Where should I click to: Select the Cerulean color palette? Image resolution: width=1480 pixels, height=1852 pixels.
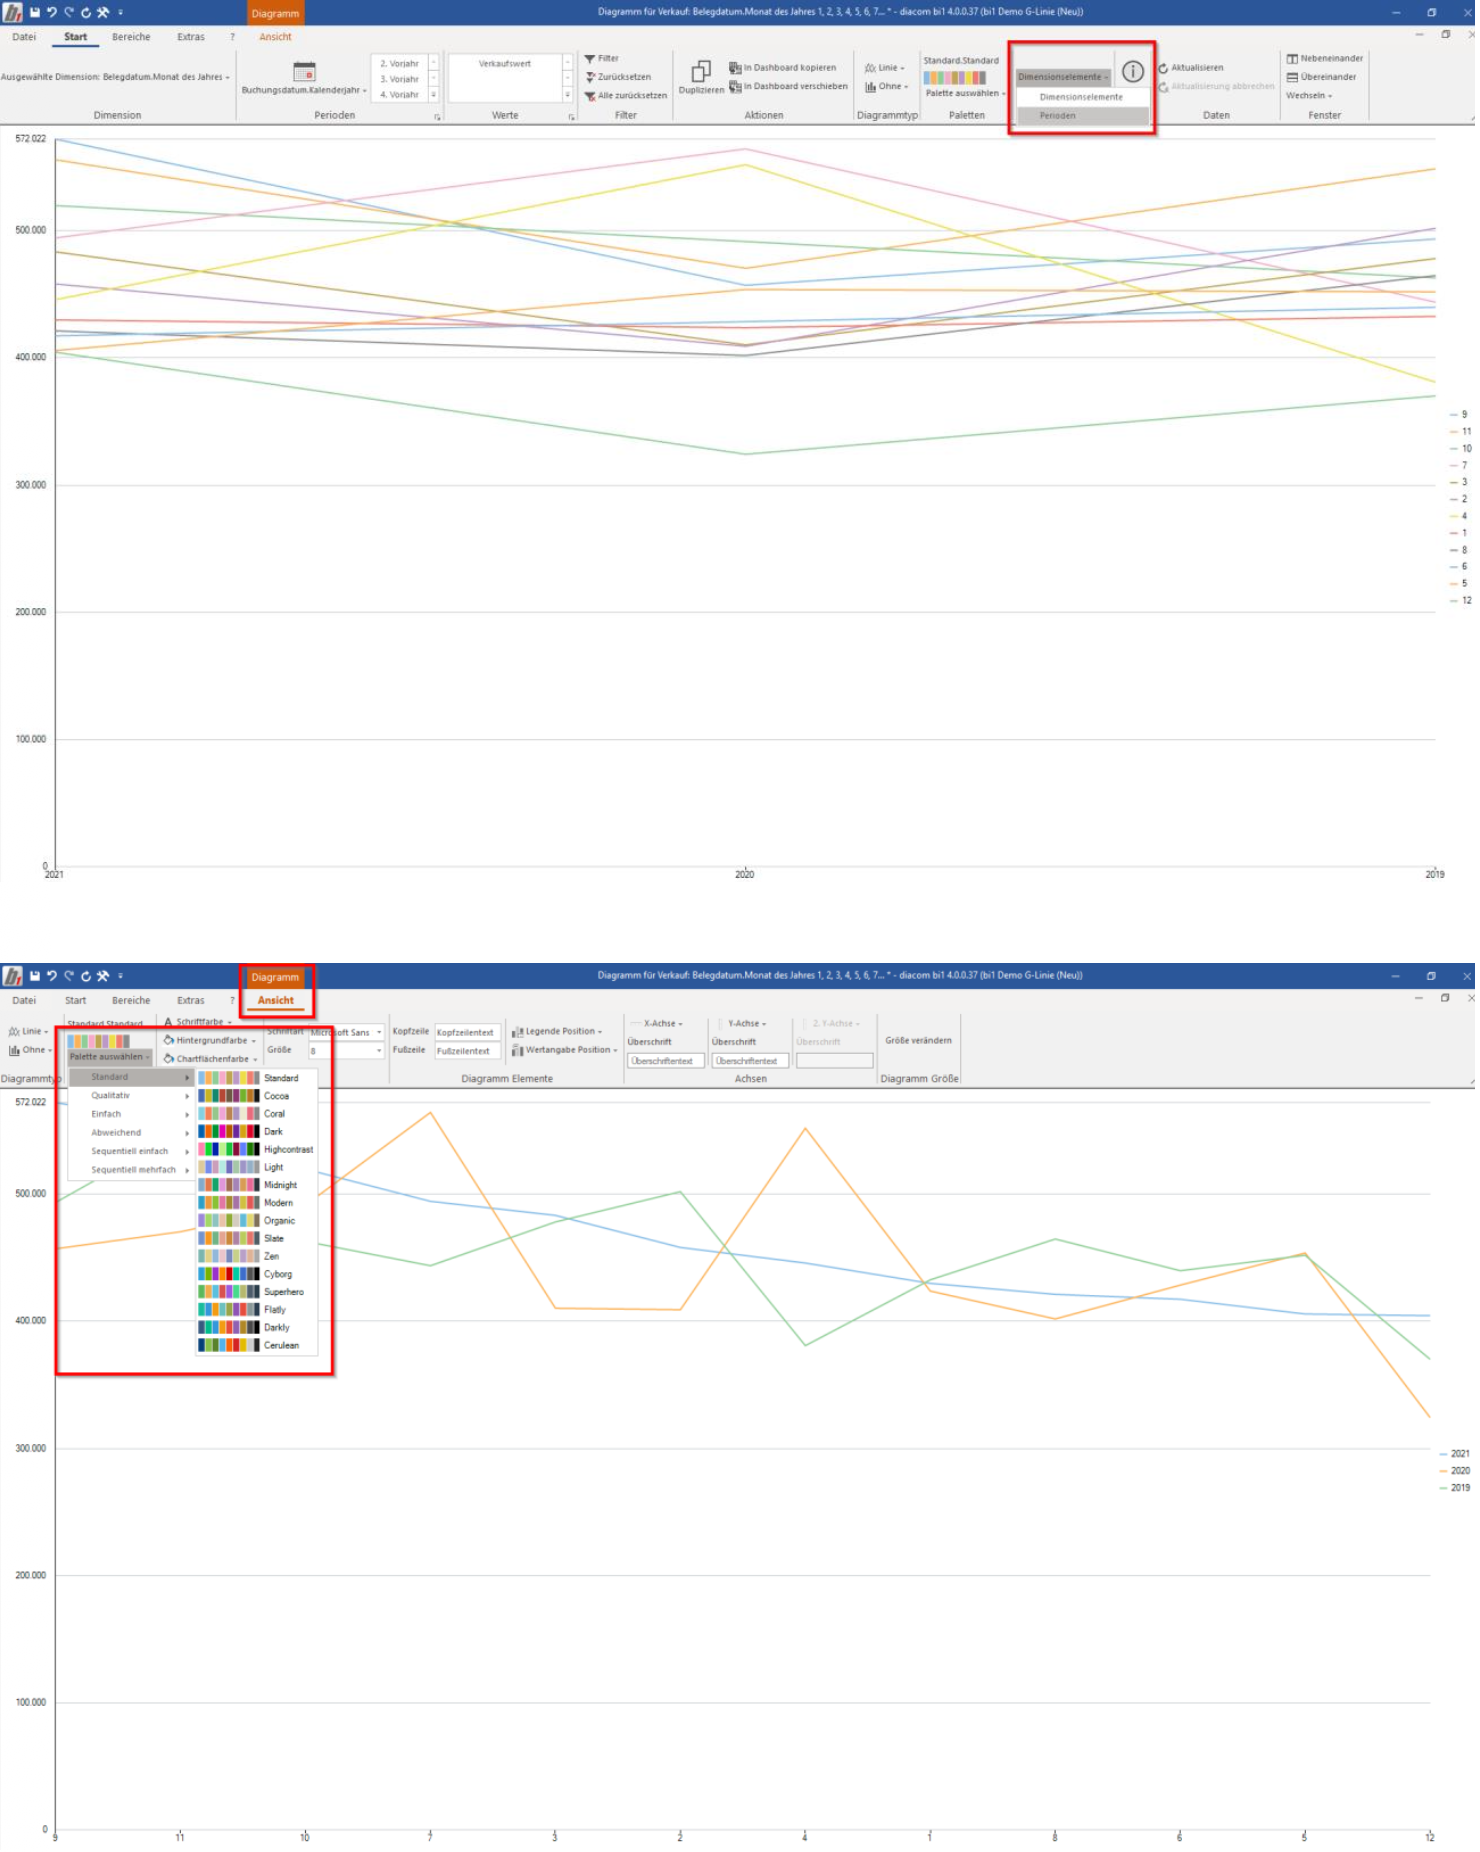(257, 1347)
